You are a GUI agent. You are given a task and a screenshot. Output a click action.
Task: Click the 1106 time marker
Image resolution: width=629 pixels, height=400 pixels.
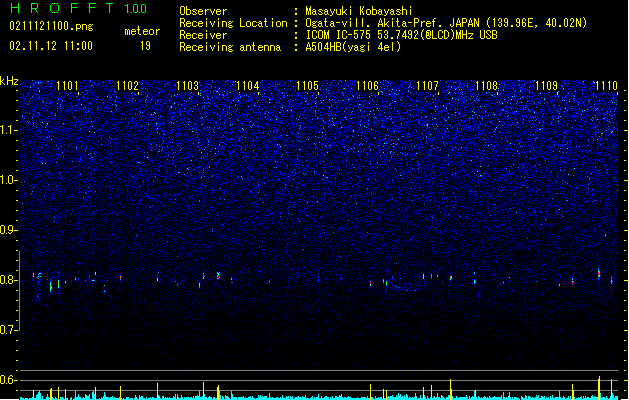point(367,86)
